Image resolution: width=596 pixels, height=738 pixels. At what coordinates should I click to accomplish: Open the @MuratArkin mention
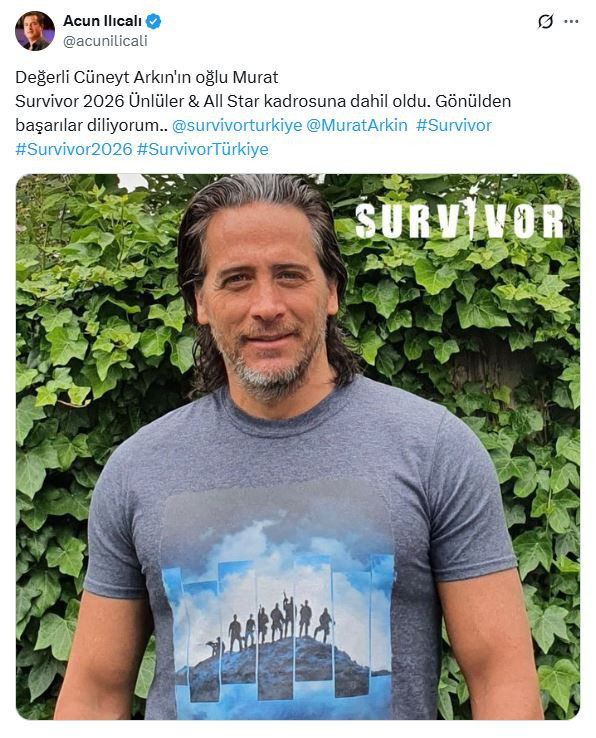click(x=356, y=125)
